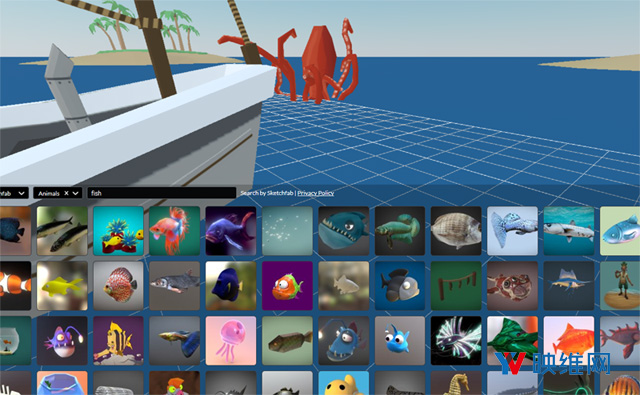The image size is (640, 395).
Task: Choose the clownfish model thumbnail
Action: click(16, 286)
